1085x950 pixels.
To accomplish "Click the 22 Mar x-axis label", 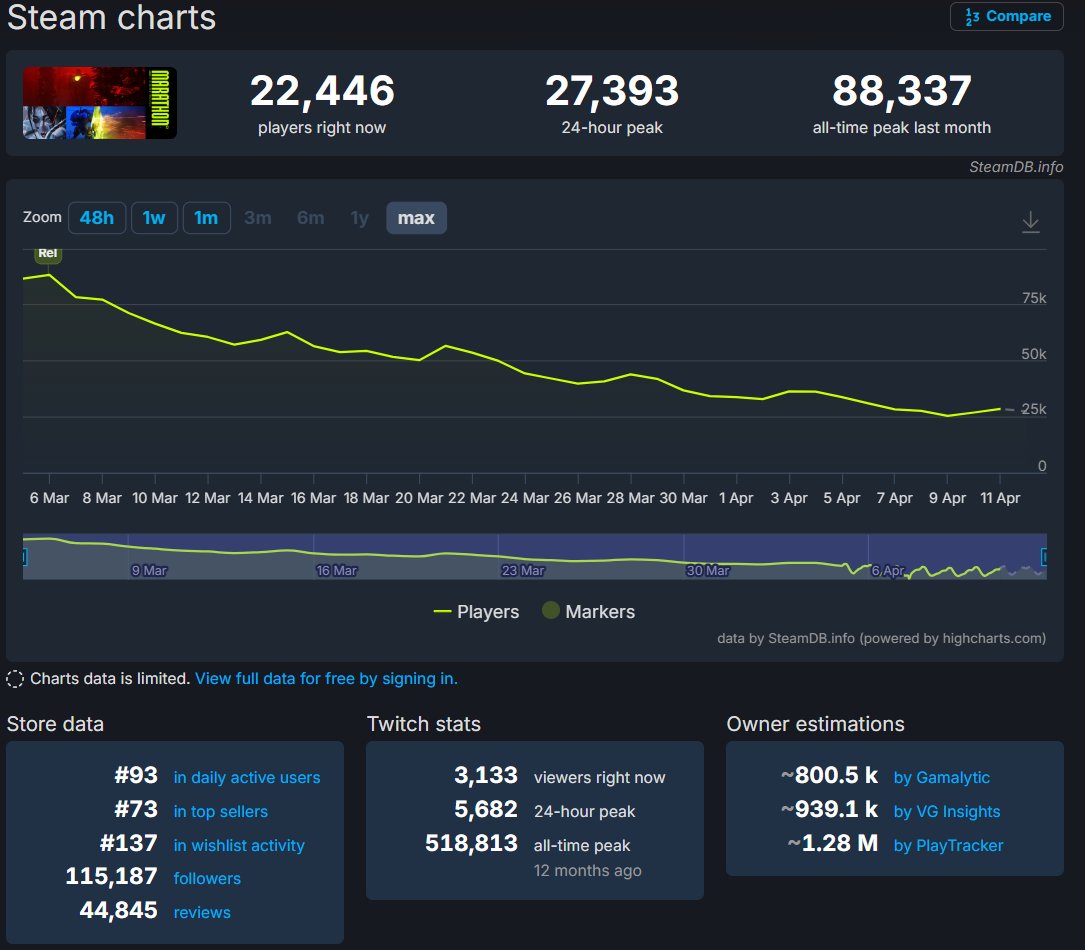I will coord(472,498).
